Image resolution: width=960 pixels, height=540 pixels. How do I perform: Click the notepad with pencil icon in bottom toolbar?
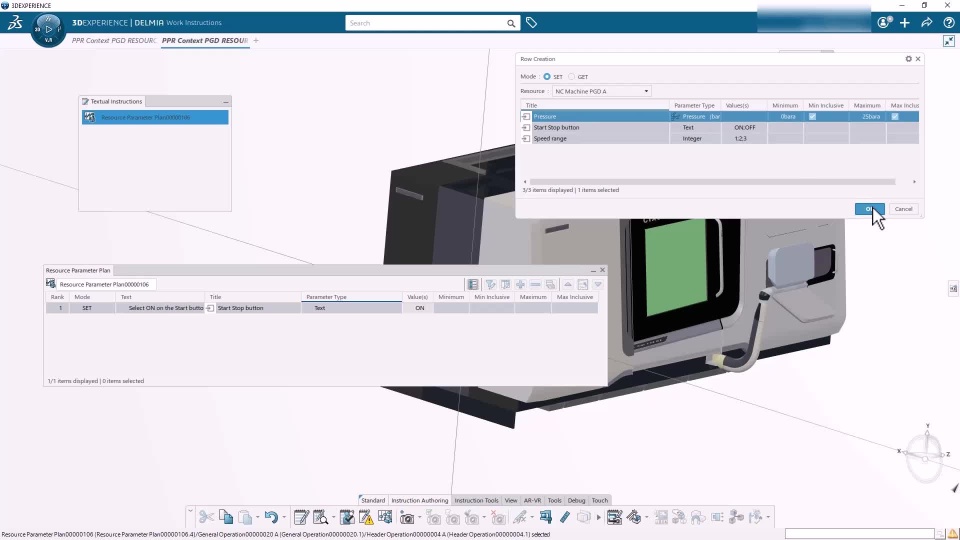pyautogui.click(x=301, y=517)
